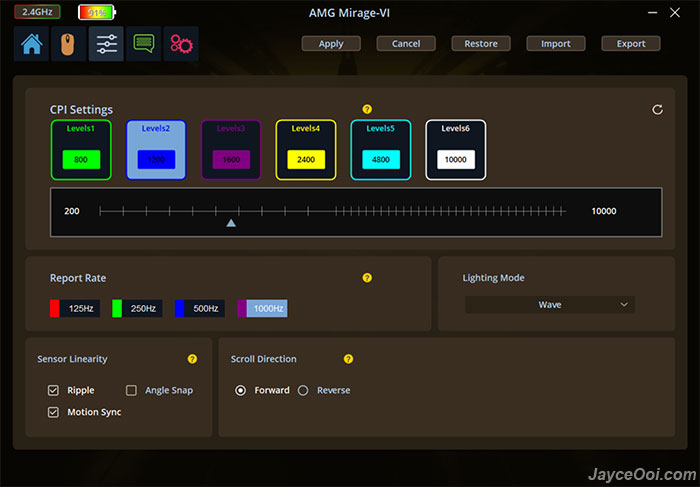700x487 pixels.
Task: Click the CPI slider triangle handle
Action: [231, 223]
